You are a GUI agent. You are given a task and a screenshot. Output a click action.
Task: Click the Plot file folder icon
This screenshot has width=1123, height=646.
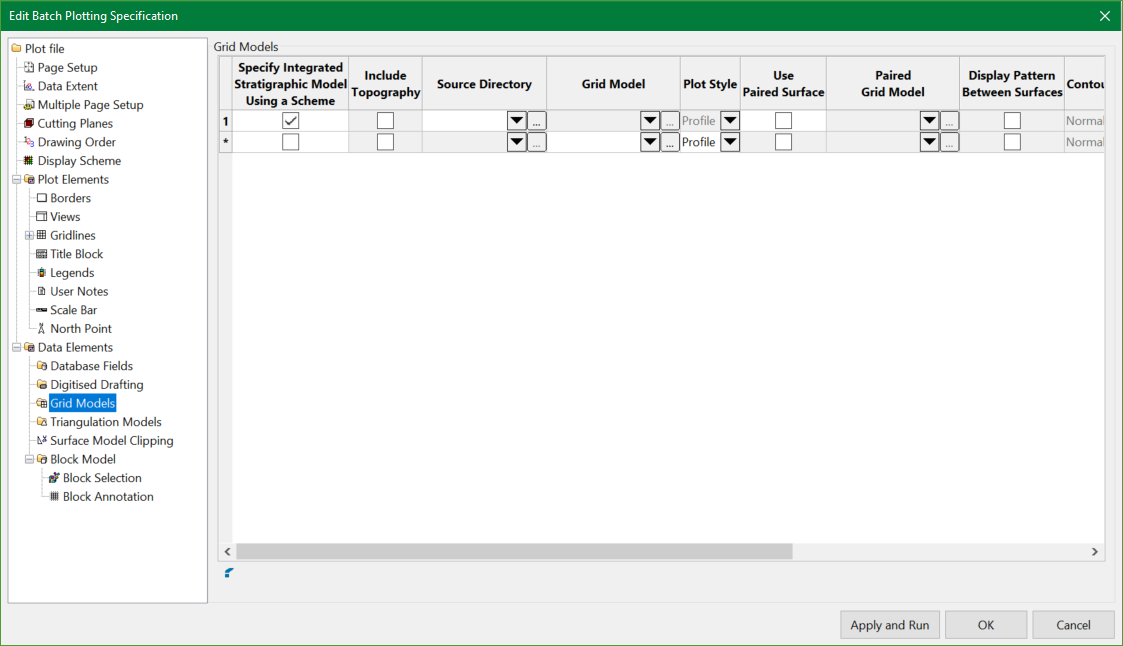click(x=16, y=49)
